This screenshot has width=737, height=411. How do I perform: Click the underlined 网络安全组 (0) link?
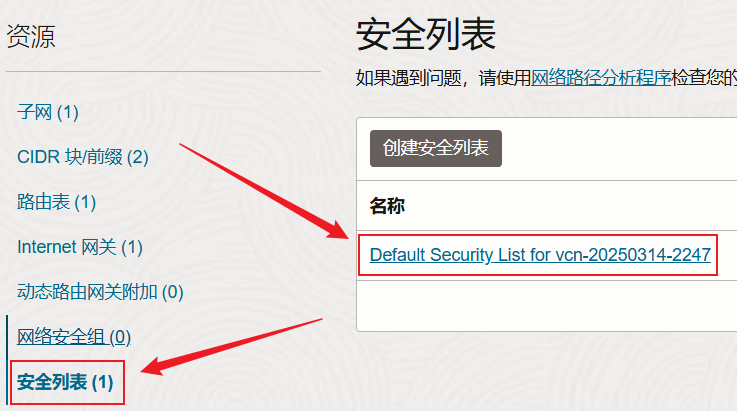pos(74,337)
